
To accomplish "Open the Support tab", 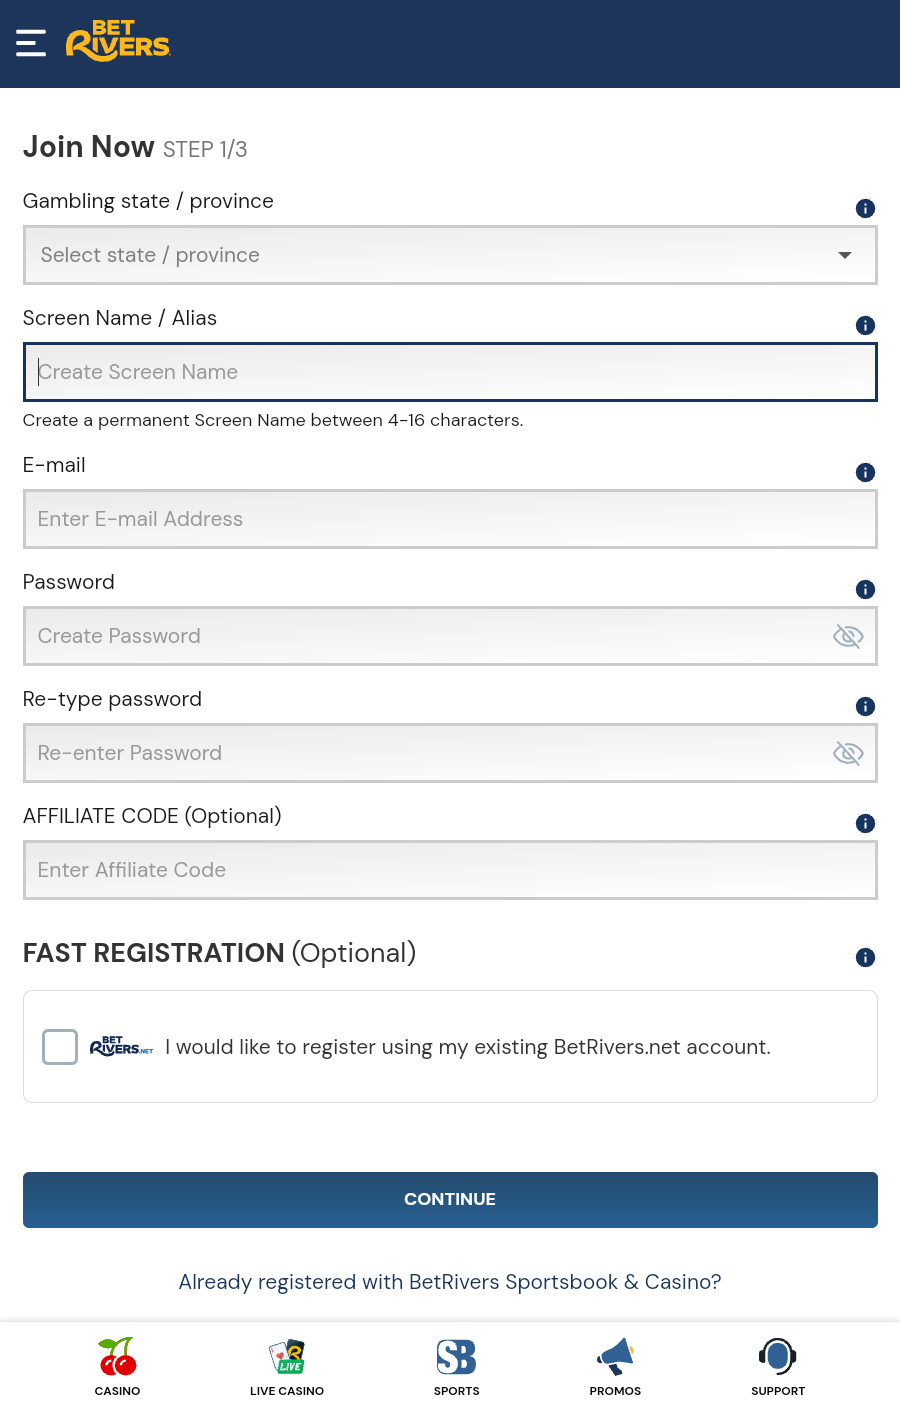I will [777, 1366].
